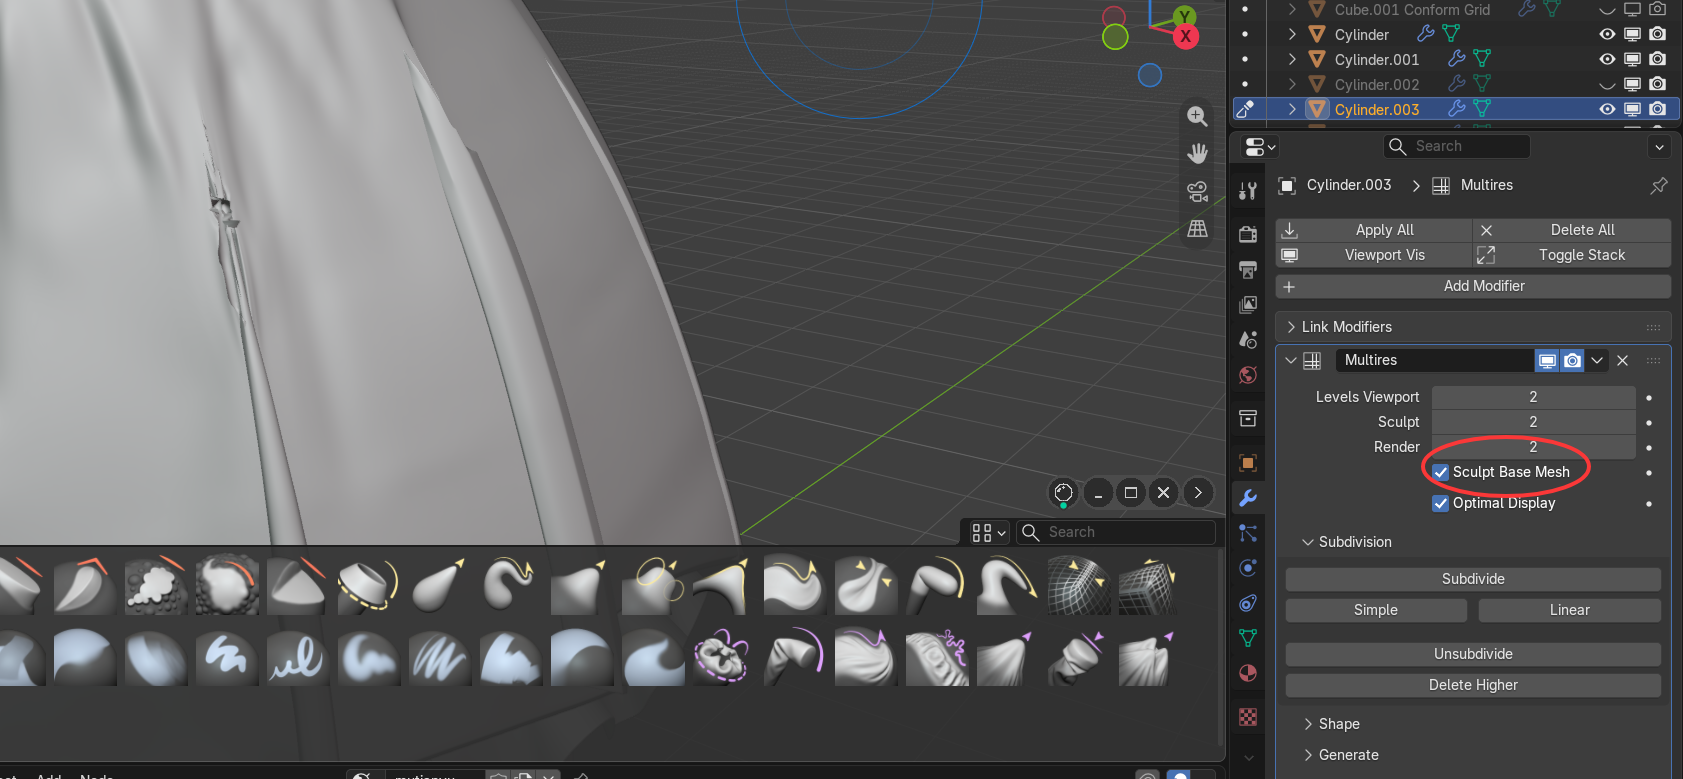Viewport: 1683px width, 779px height.
Task: Open the Output properties tab icon
Action: click(1248, 269)
